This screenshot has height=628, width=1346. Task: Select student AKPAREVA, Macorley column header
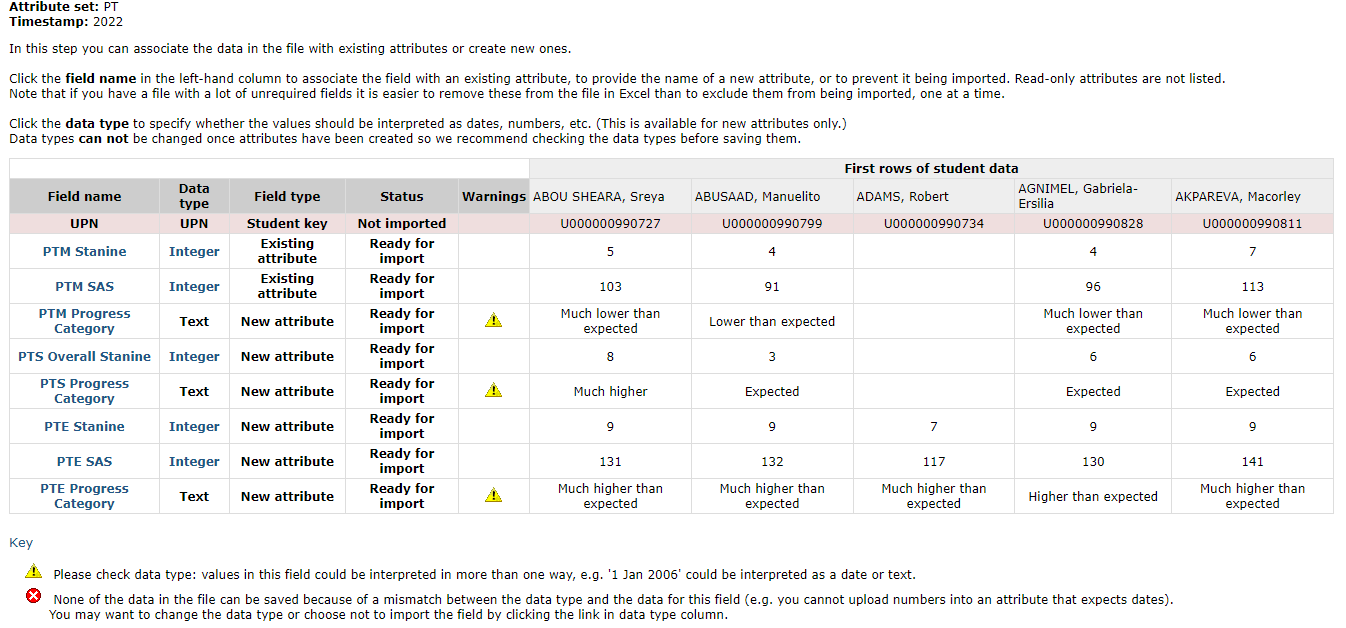point(1252,196)
